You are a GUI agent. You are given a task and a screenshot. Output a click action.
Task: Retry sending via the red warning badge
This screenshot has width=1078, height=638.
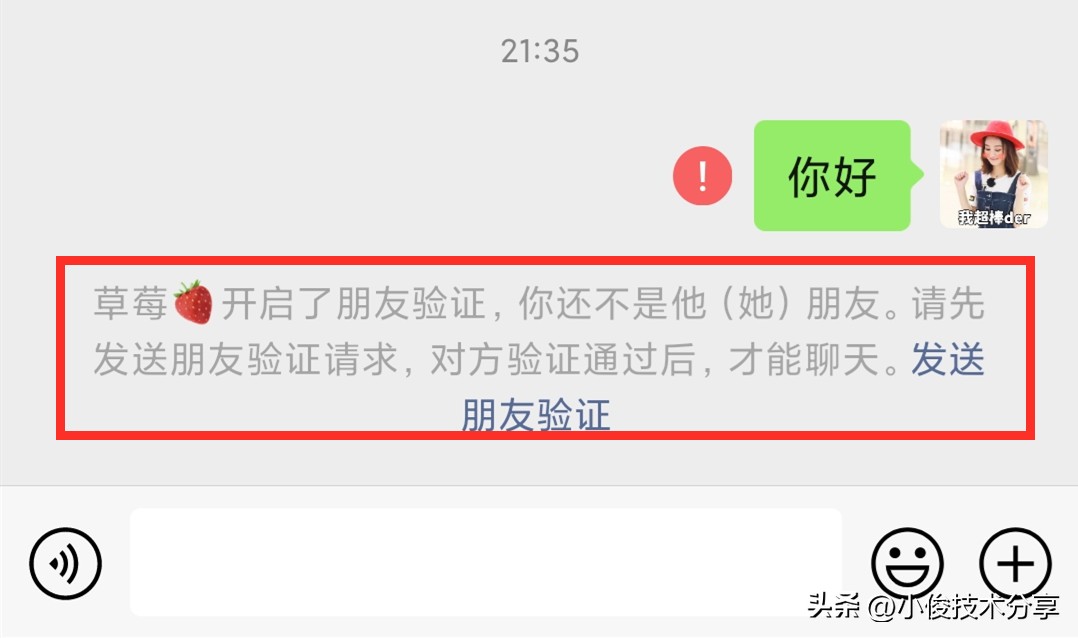pos(702,175)
